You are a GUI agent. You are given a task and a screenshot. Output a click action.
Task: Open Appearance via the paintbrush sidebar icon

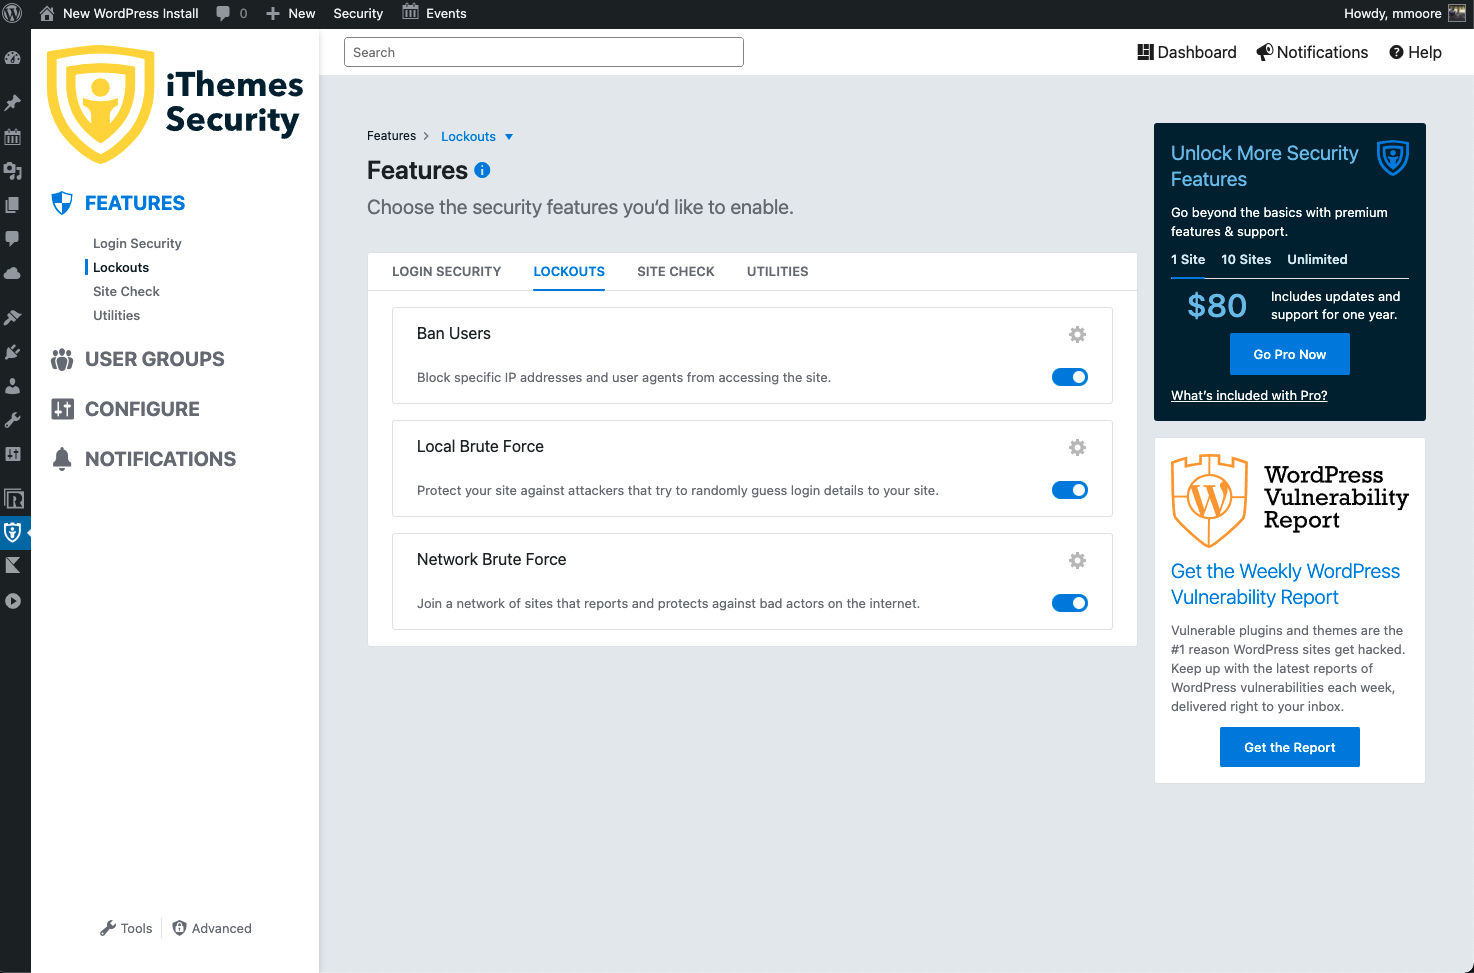pyautogui.click(x=13, y=317)
